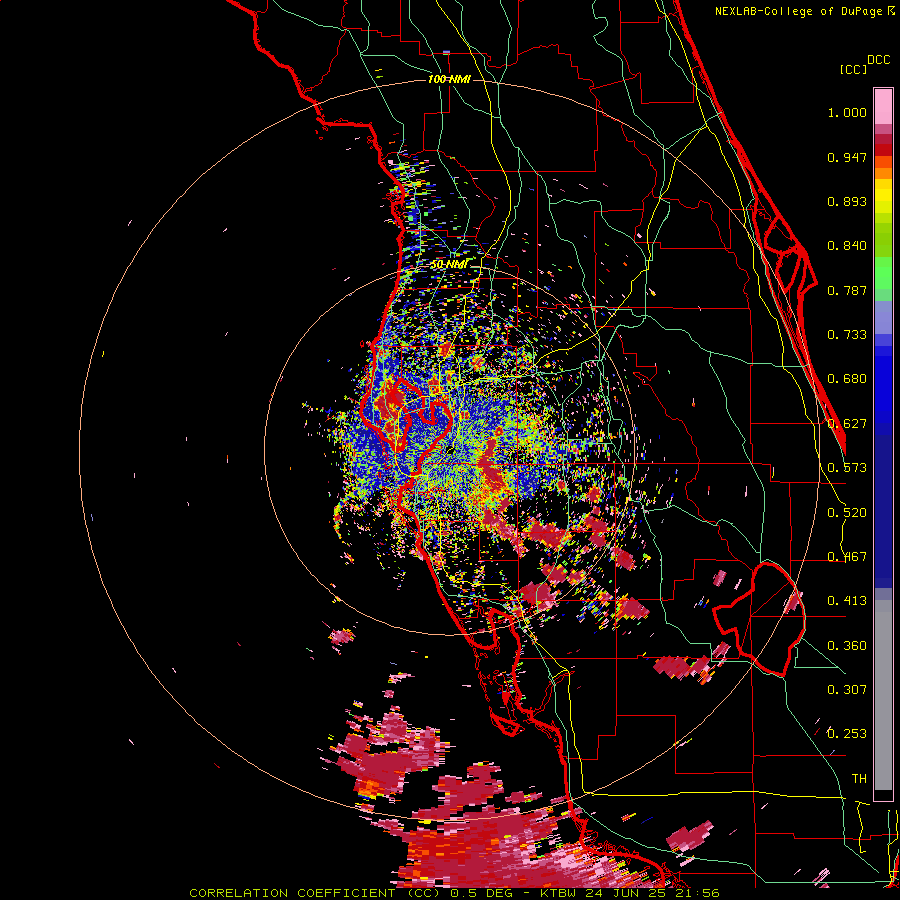
Task: Click the 100 NMI range ring label
Action: point(449,79)
